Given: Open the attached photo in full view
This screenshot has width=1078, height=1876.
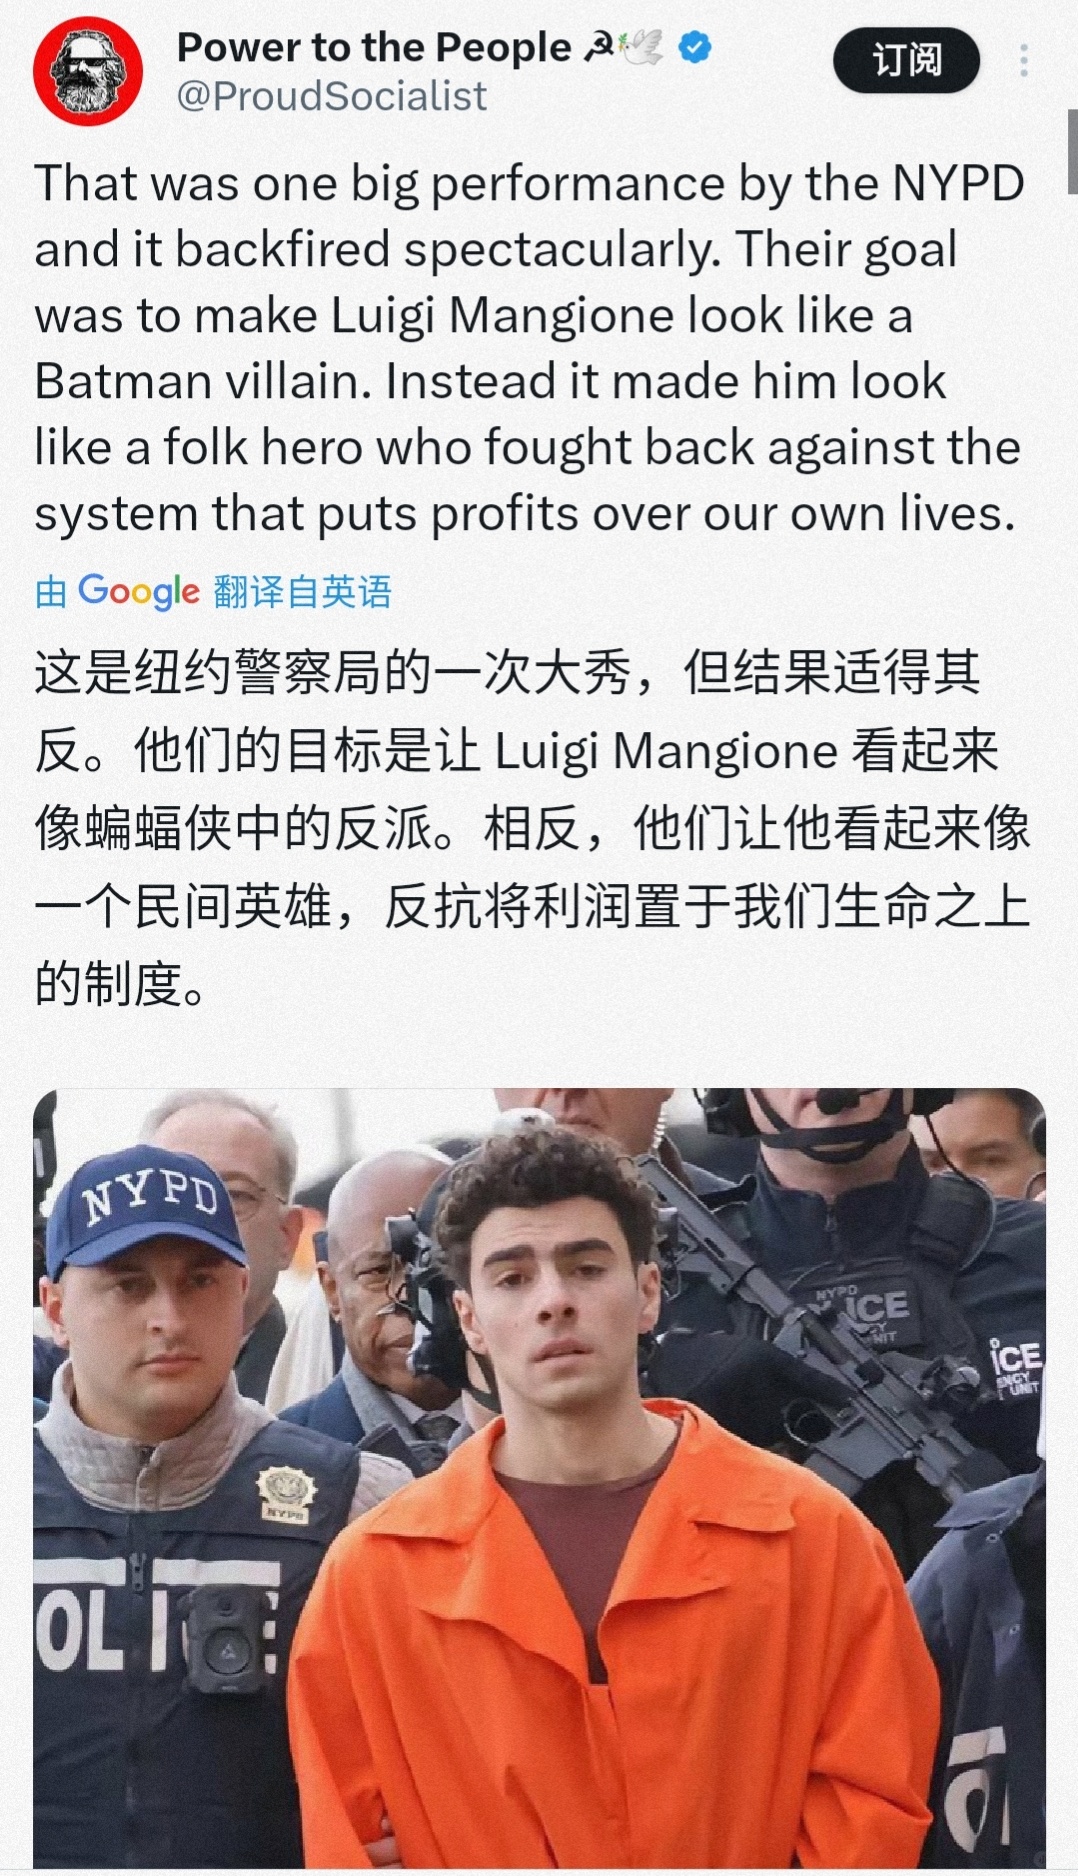Looking at the screenshot, I should [x=539, y=1478].
